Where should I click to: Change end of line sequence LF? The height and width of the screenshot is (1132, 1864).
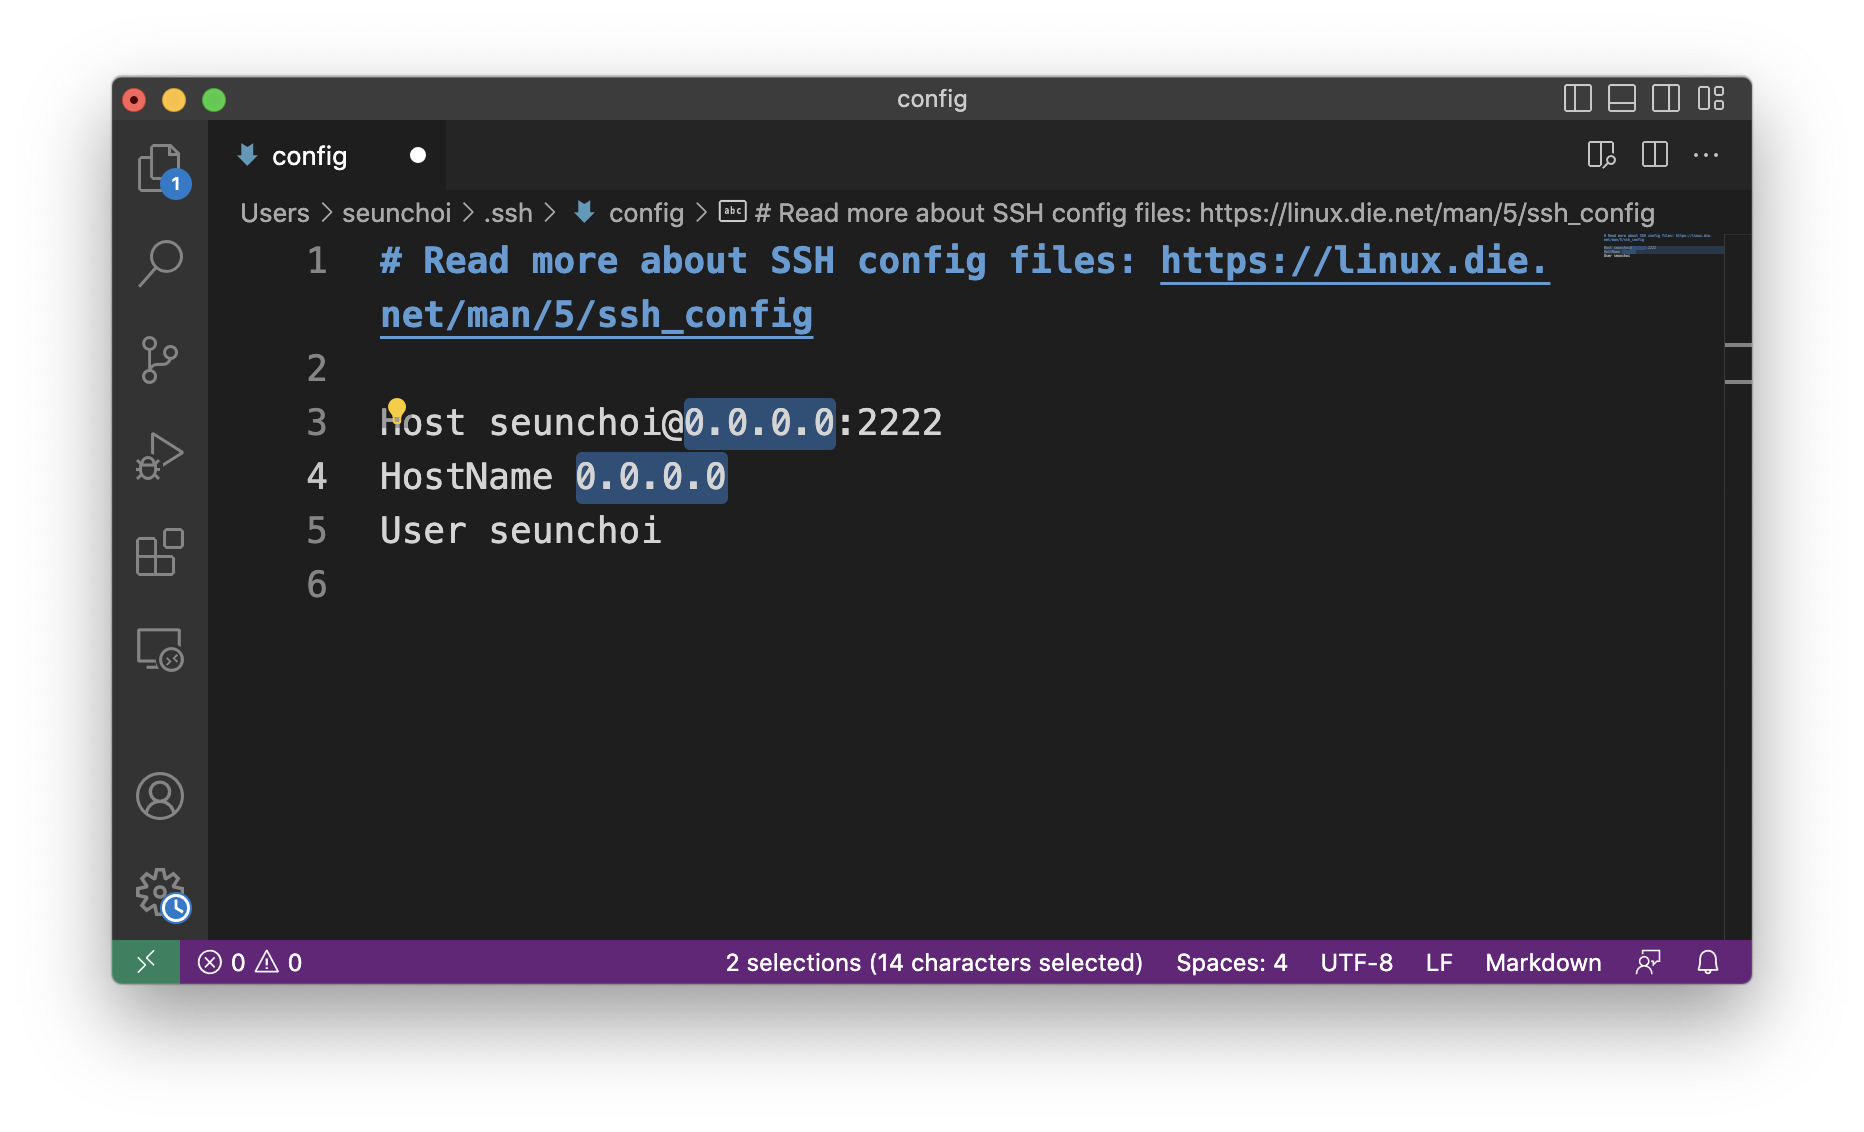[x=1439, y=962]
